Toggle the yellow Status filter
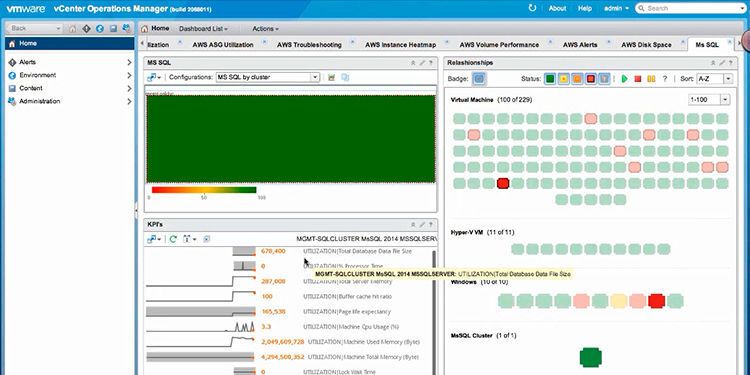This screenshot has width=750, height=375. pyautogui.click(x=564, y=79)
